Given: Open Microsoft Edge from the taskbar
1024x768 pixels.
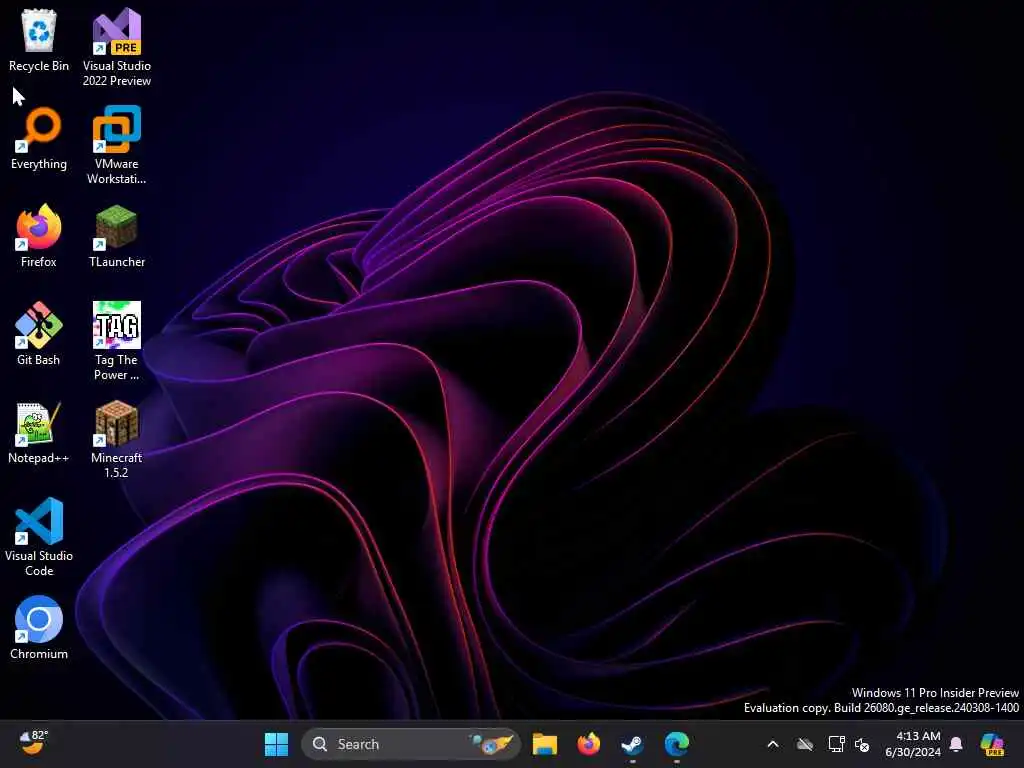Looking at the screenshot, I should coord(677,744).
